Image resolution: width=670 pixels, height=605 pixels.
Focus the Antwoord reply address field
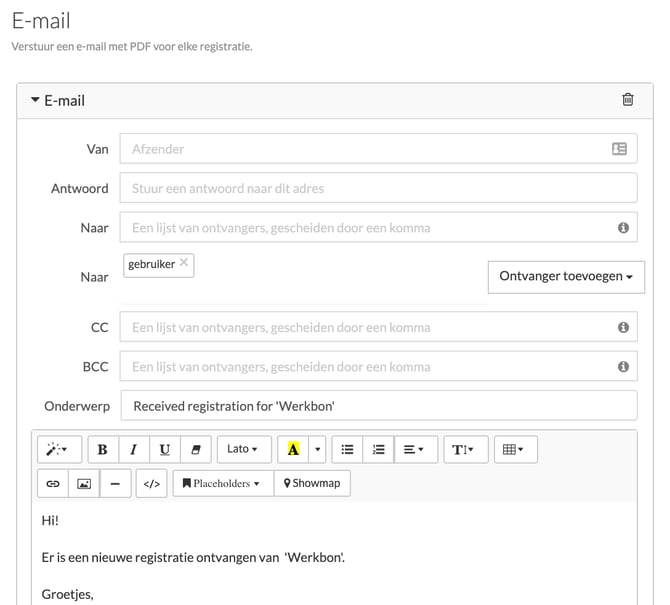click(x=378, y=188)
